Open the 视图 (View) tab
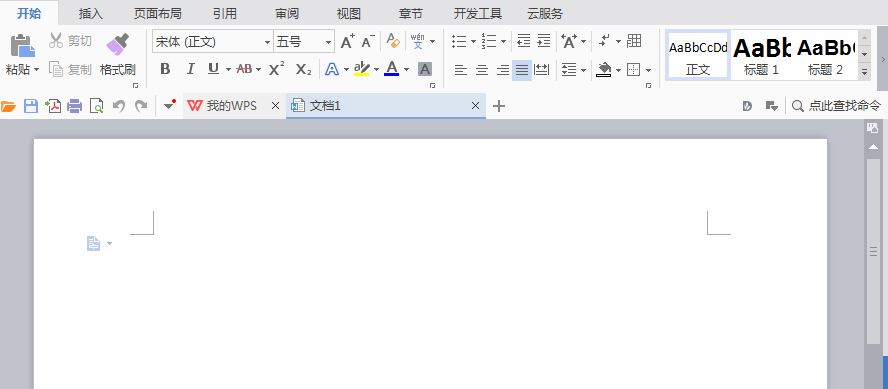This screenshot has width=888, height=389. [x=348, y=14]
